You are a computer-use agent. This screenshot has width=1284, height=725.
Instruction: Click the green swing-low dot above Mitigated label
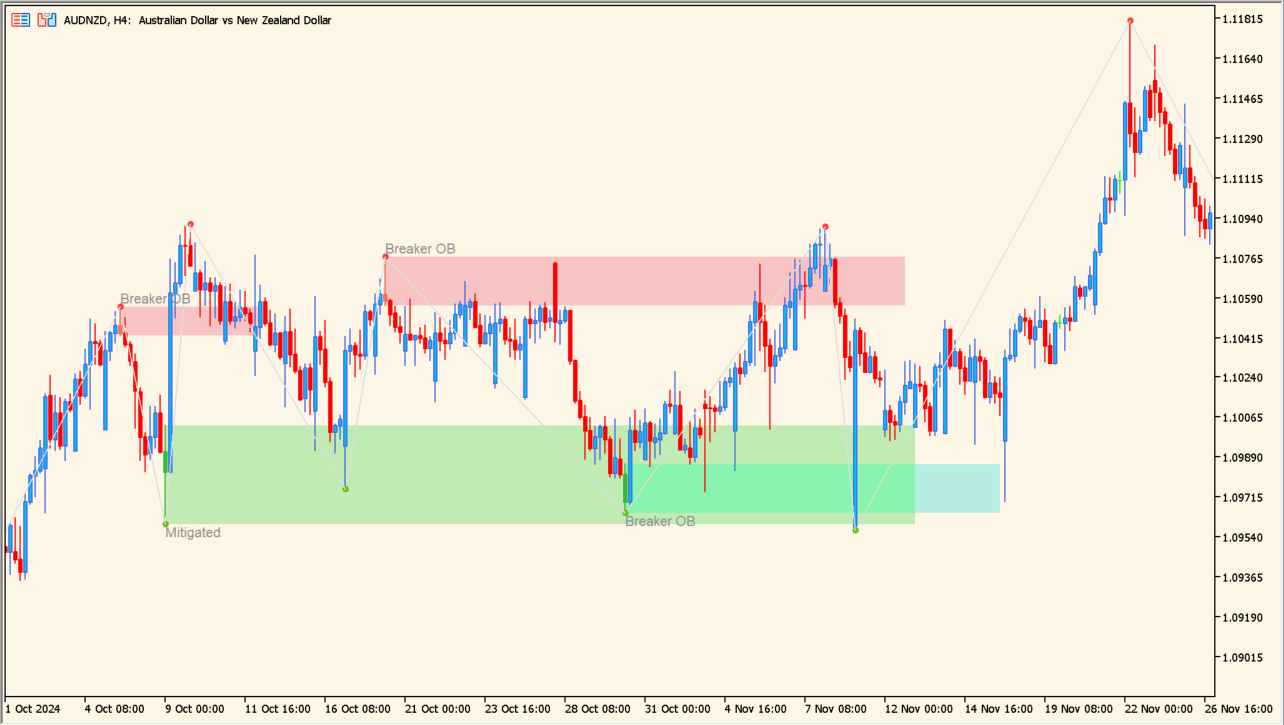165,524
